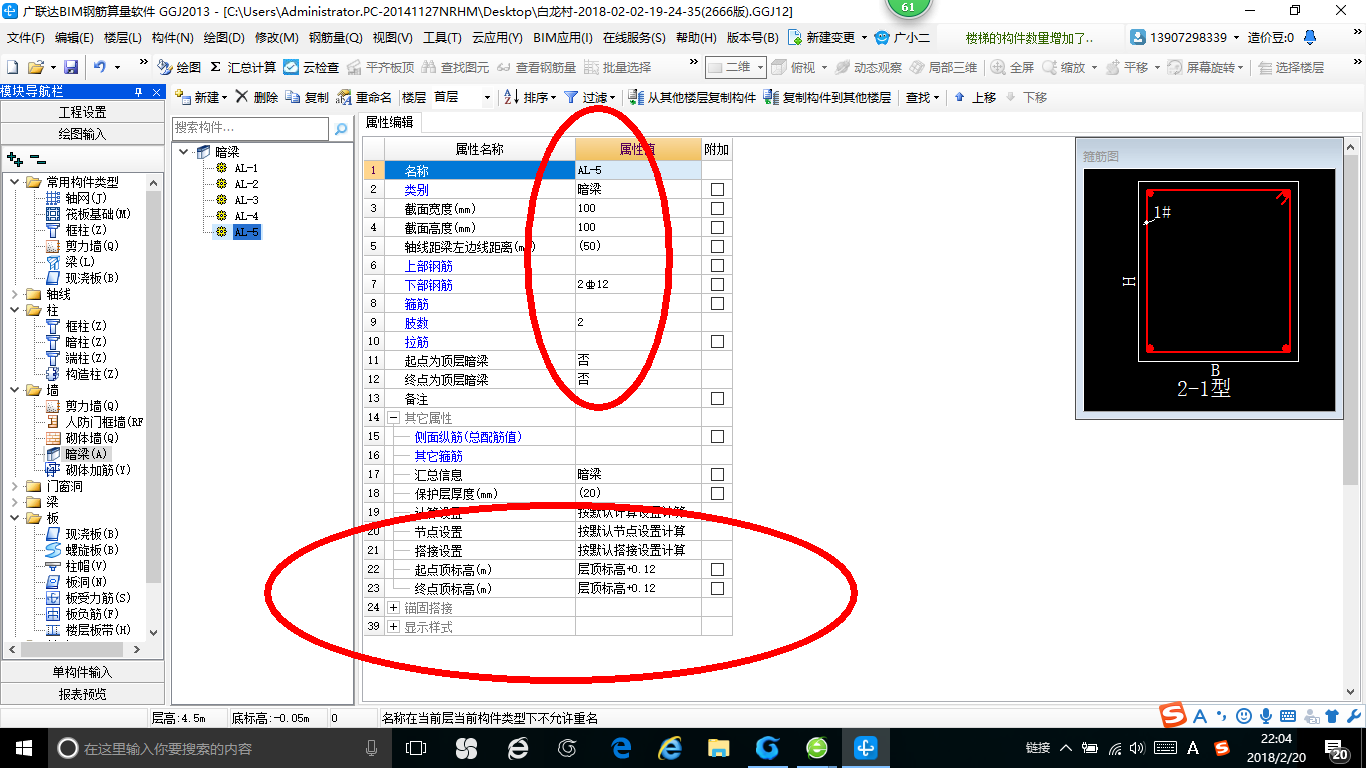Expand the 轴线 group

14,294
